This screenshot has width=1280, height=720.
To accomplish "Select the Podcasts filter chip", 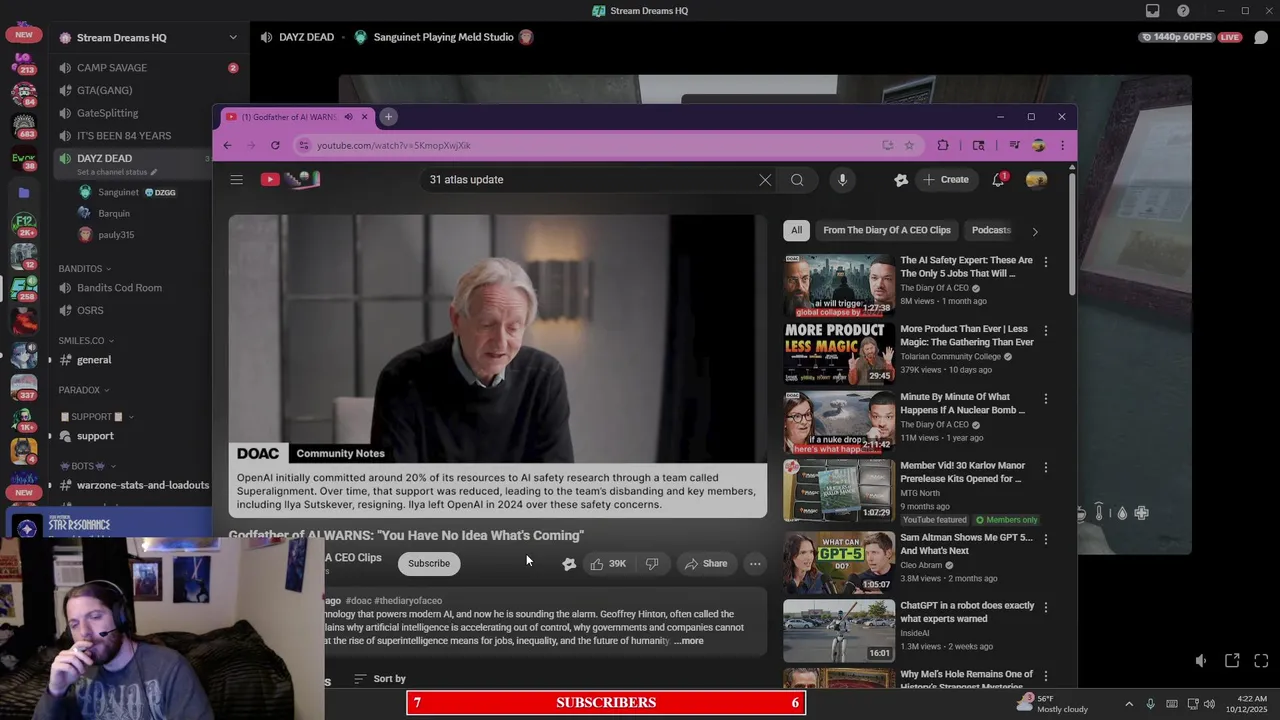I will [x=991, y=230].
